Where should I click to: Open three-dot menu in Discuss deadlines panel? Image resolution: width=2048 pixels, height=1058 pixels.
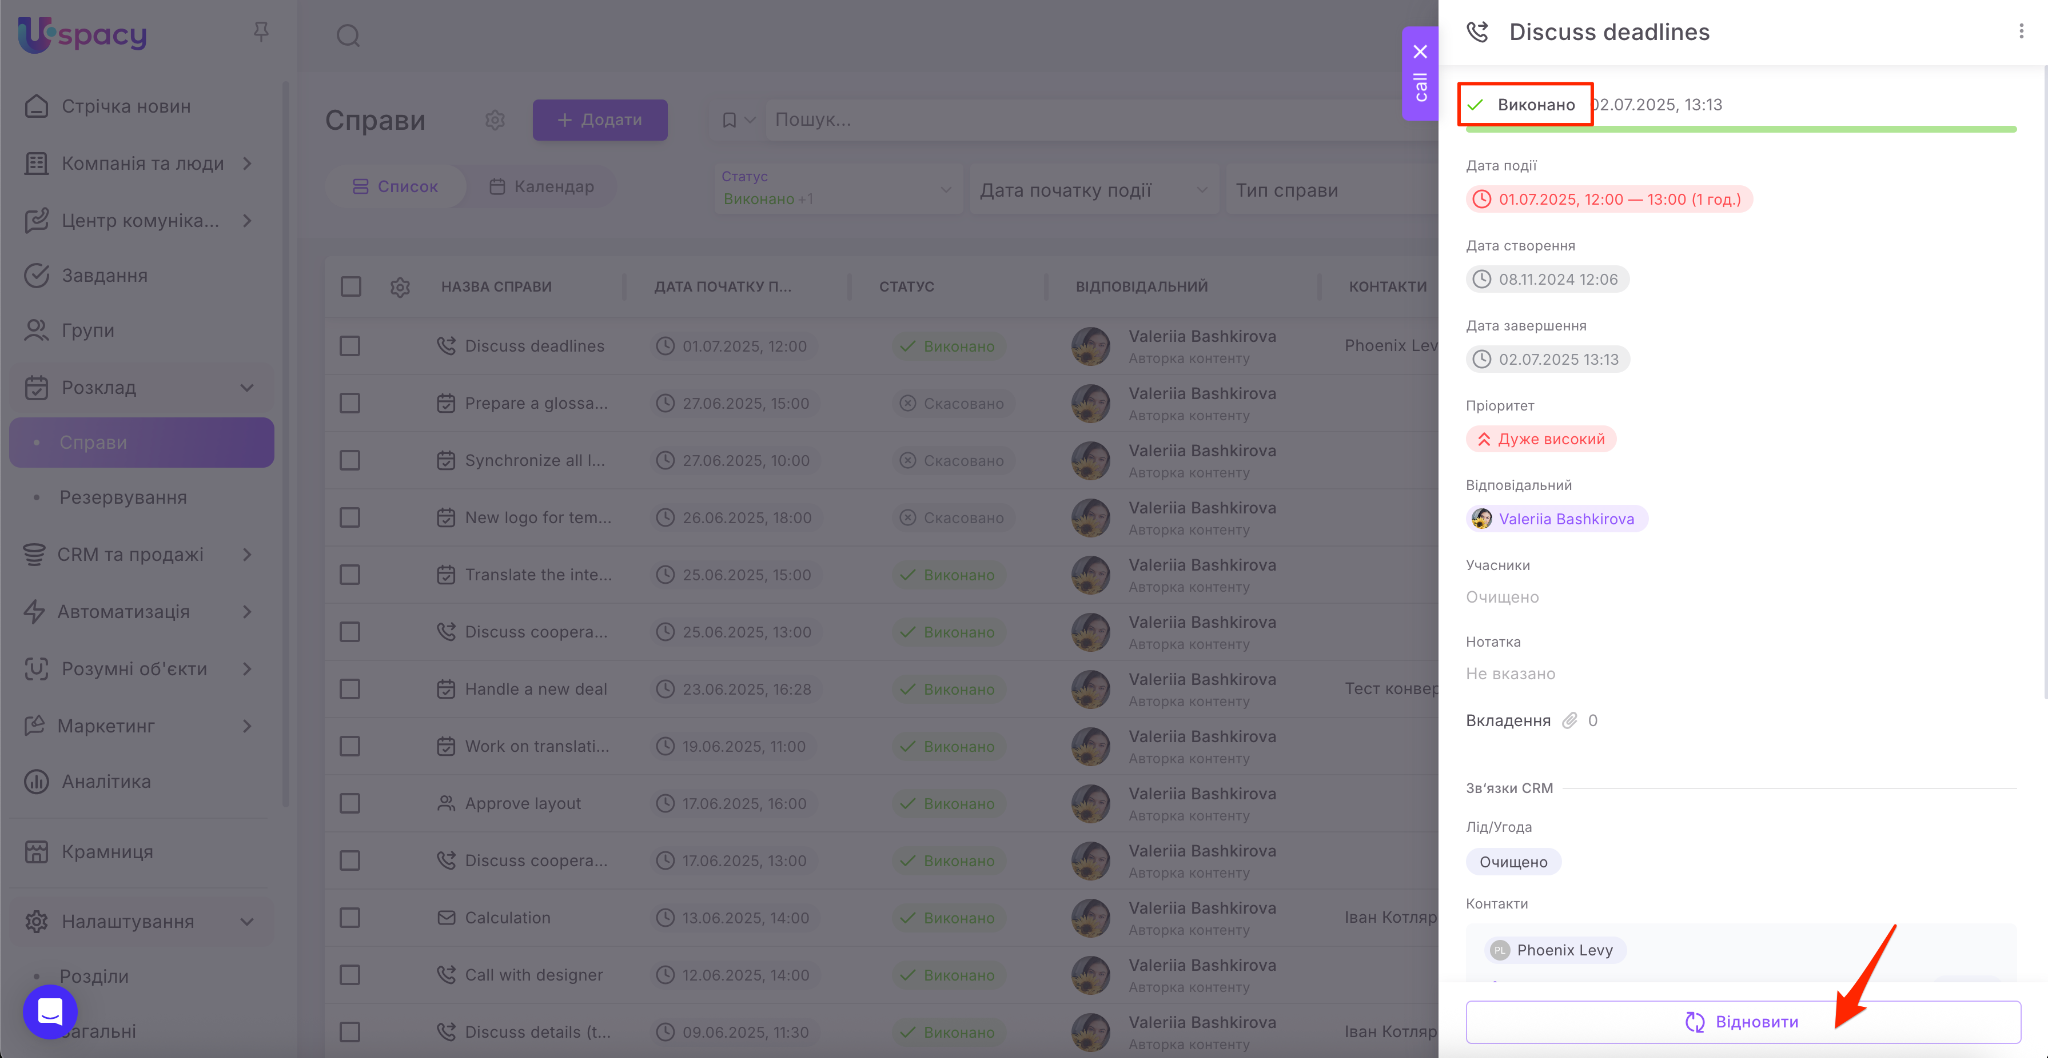[2021, 32]
